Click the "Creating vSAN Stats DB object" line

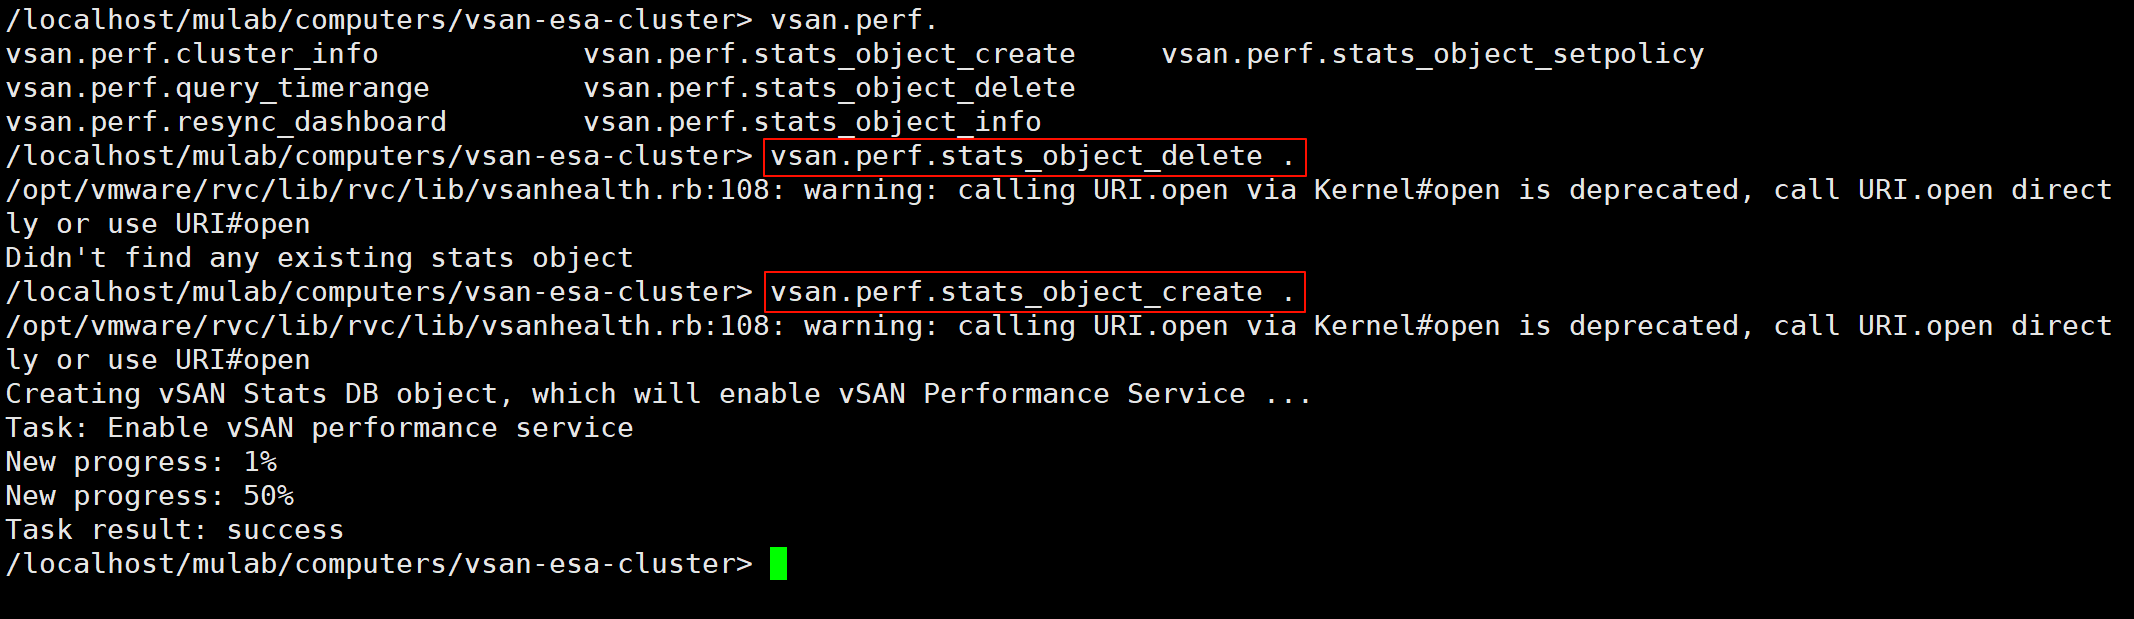coord(658,394)
